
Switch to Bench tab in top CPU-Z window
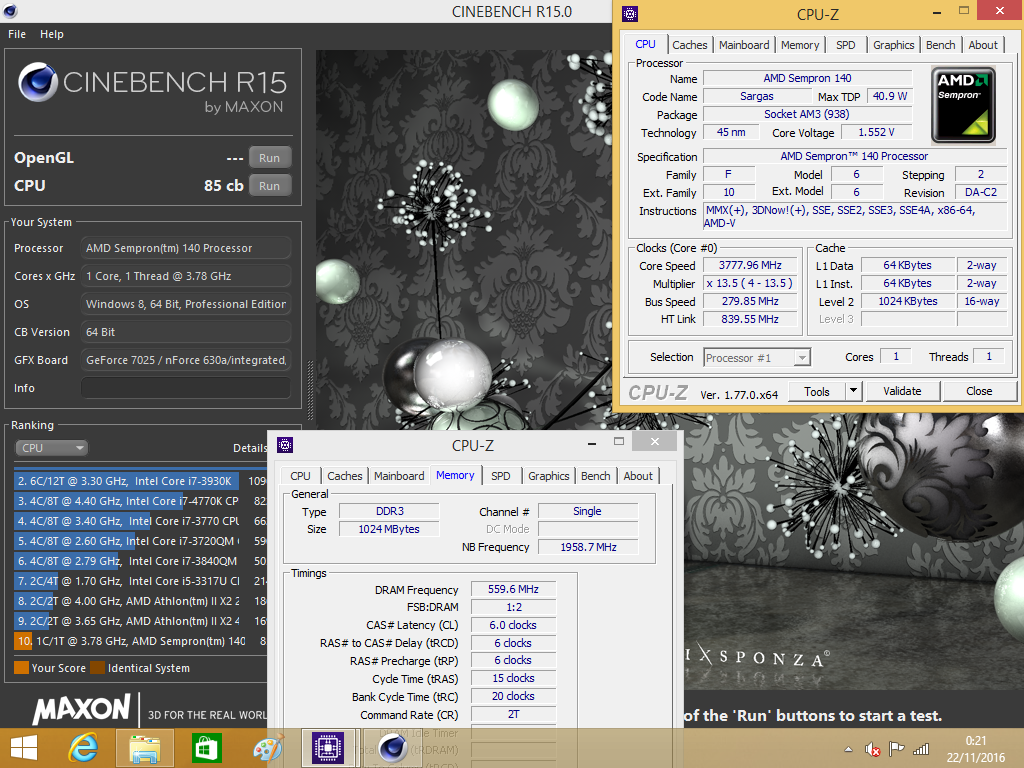[x=940, y=45]
